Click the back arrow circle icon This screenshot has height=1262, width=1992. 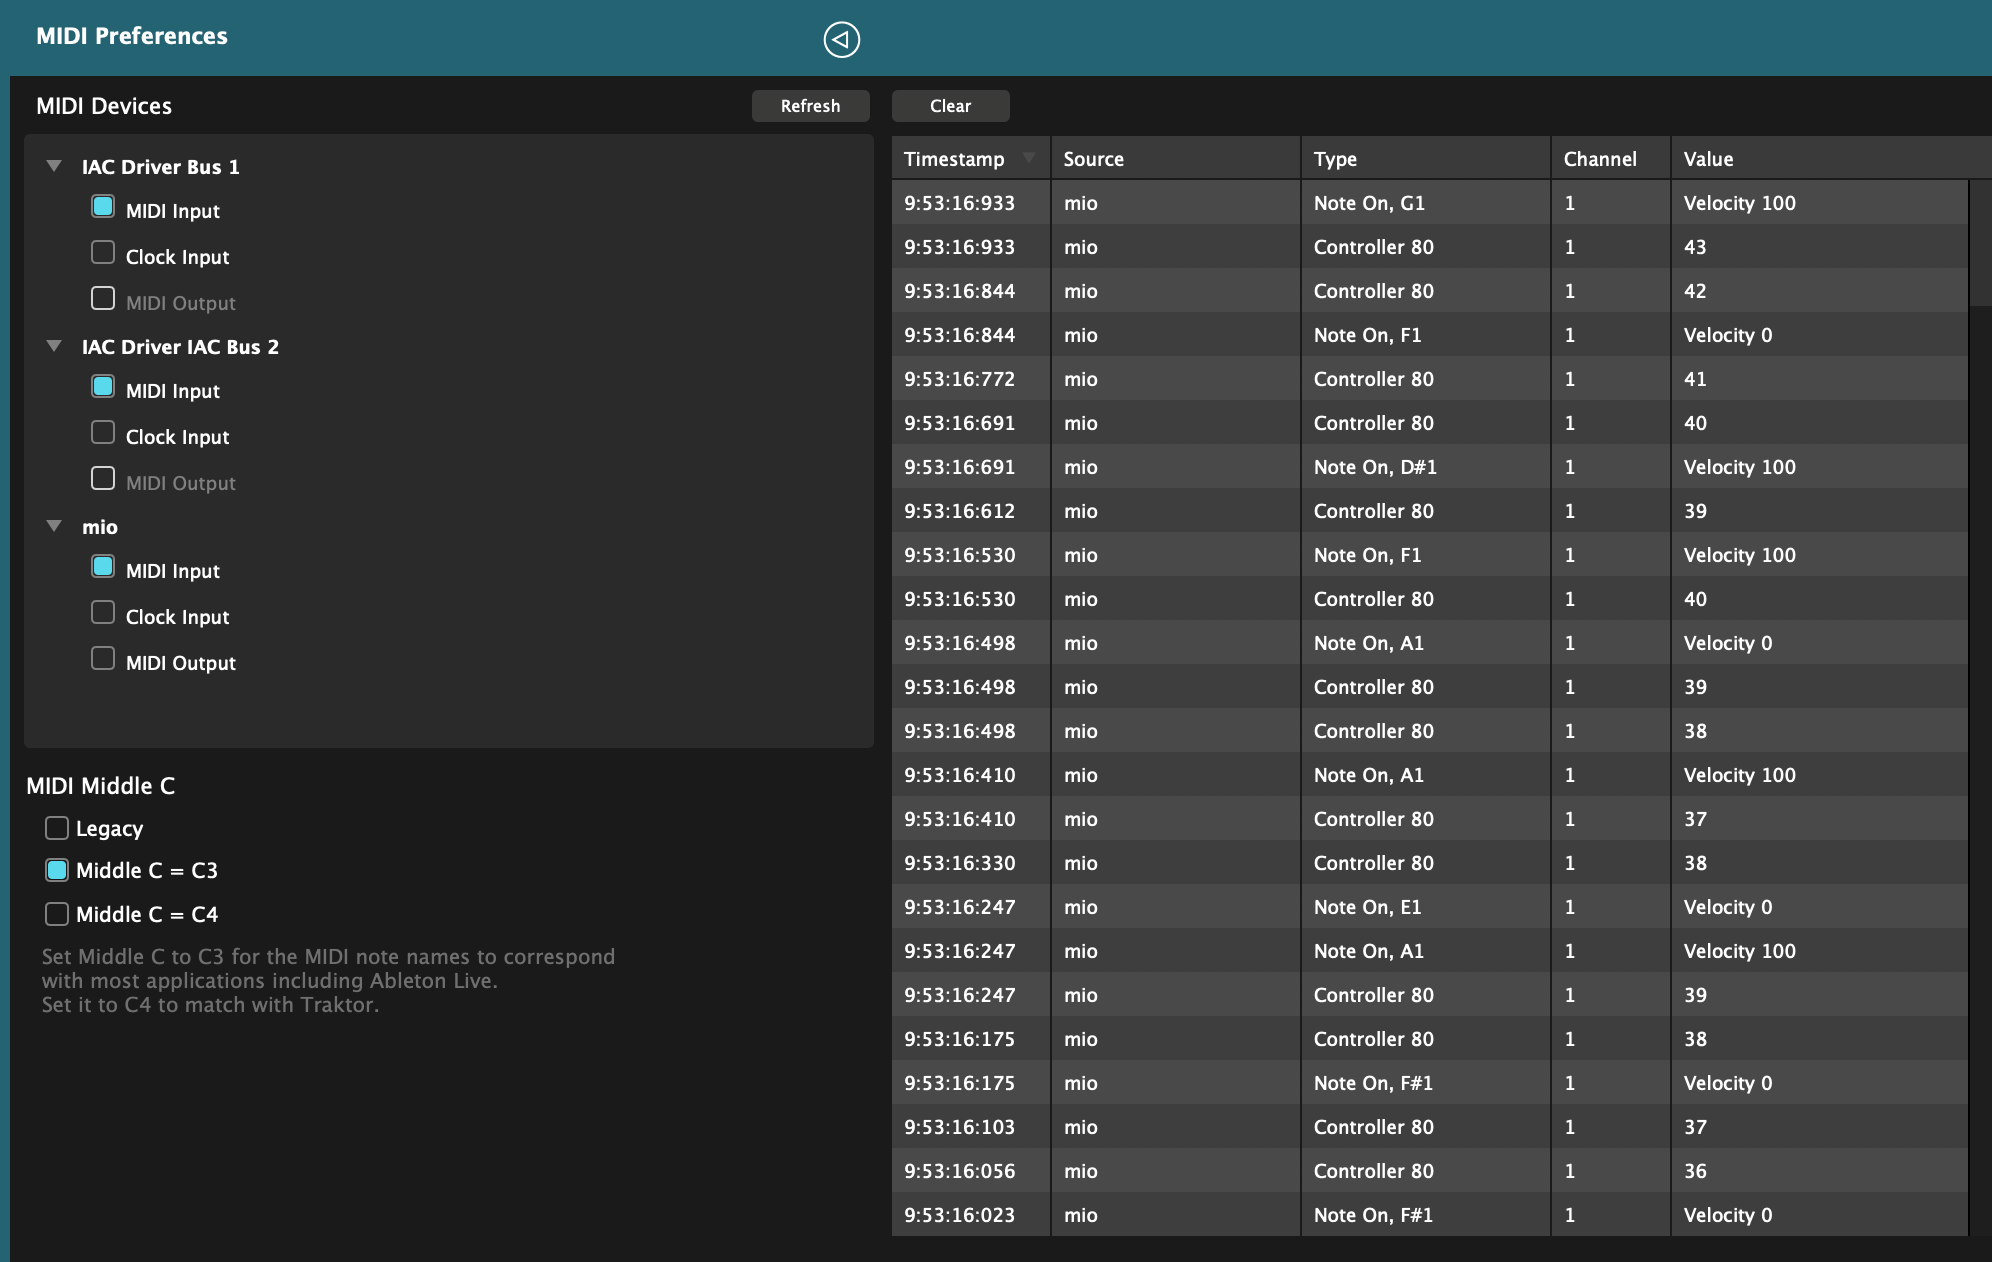pos(841,40)
